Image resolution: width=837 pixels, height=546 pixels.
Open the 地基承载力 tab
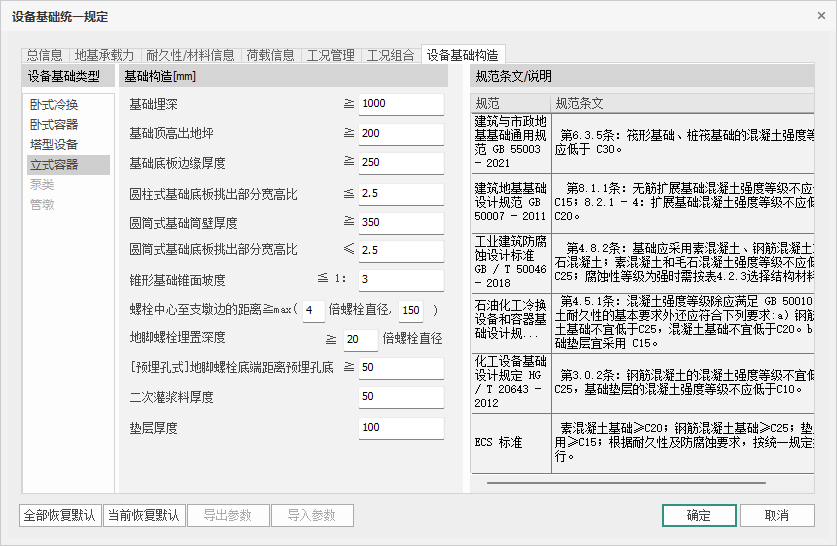coord(105,55)
